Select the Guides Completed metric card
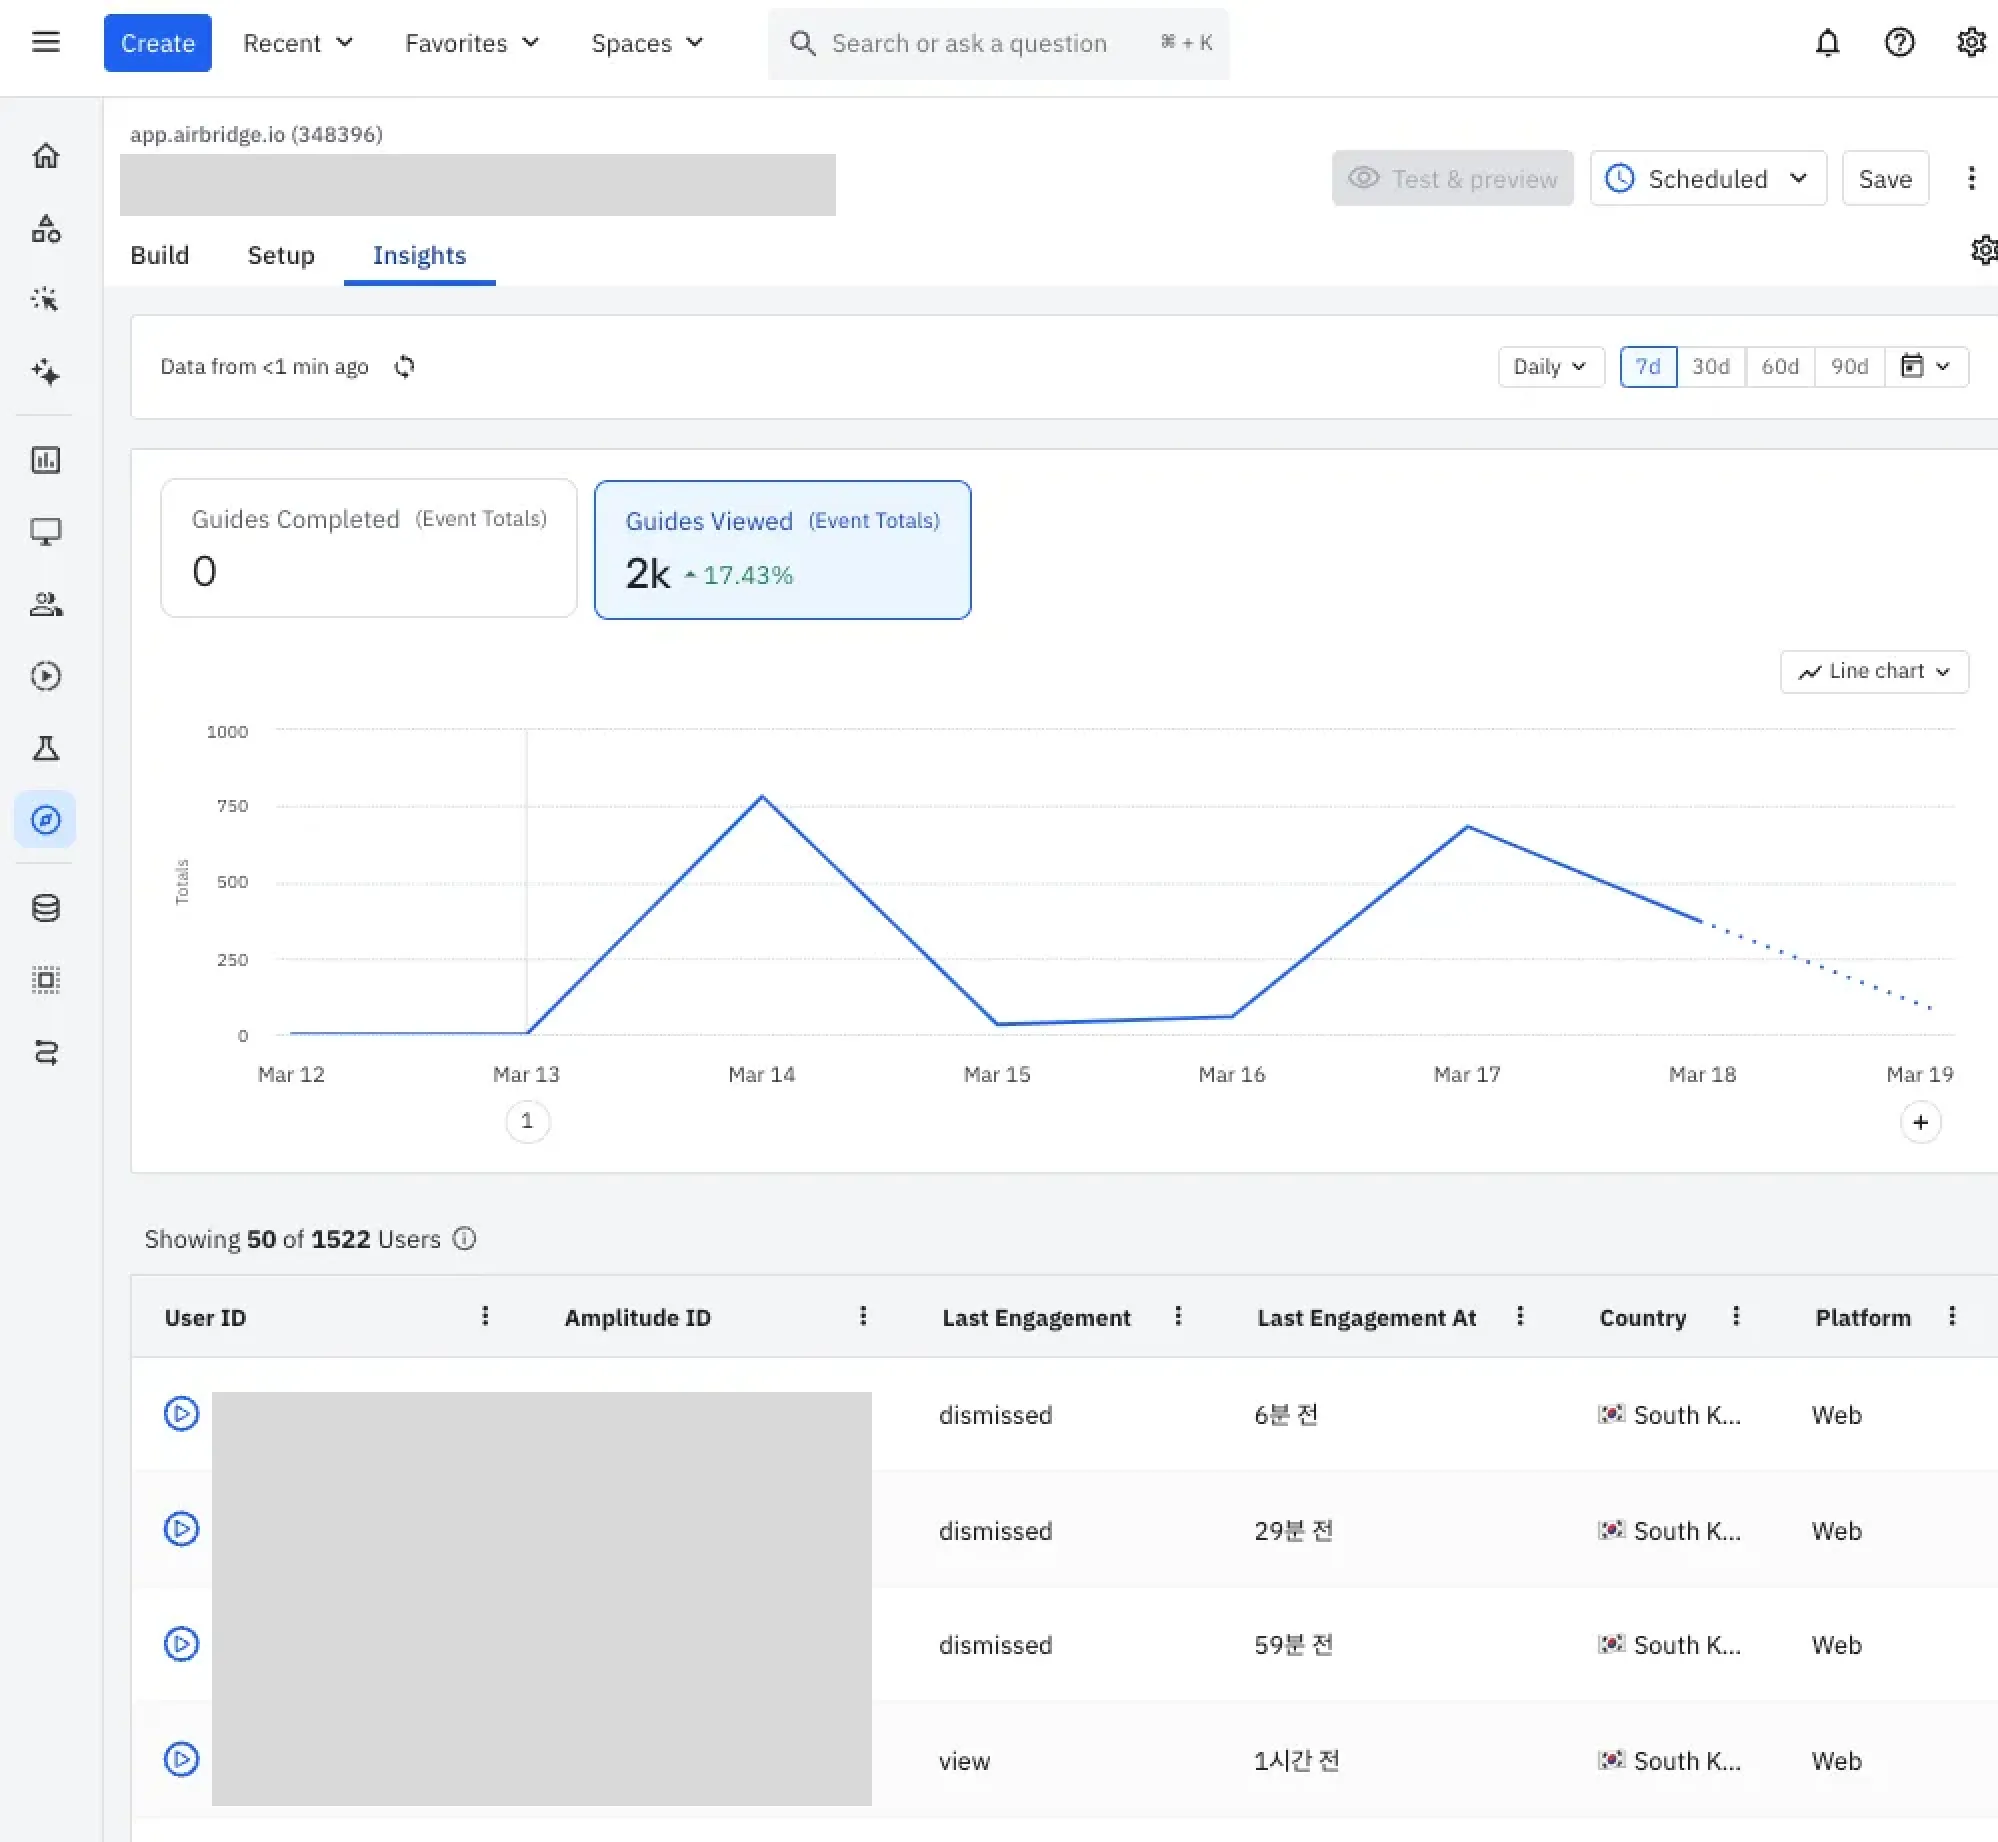Viewport: 1998px width, 1842px height. tap(368, 548)
